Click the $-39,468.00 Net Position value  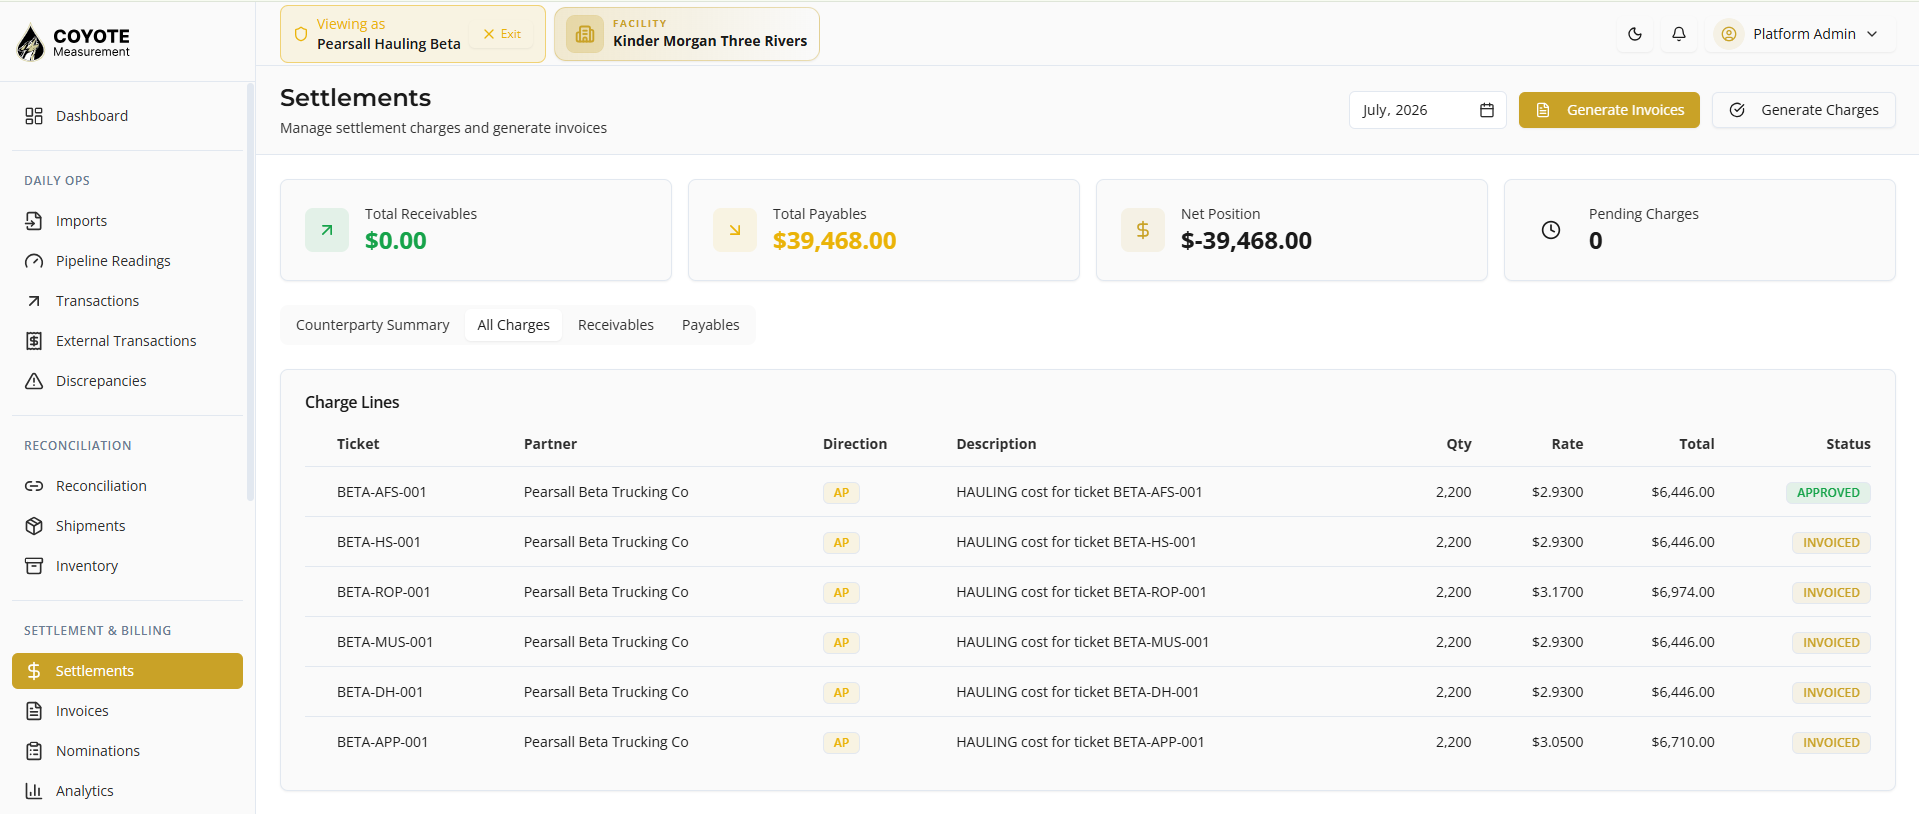(x=1246, y=241)
